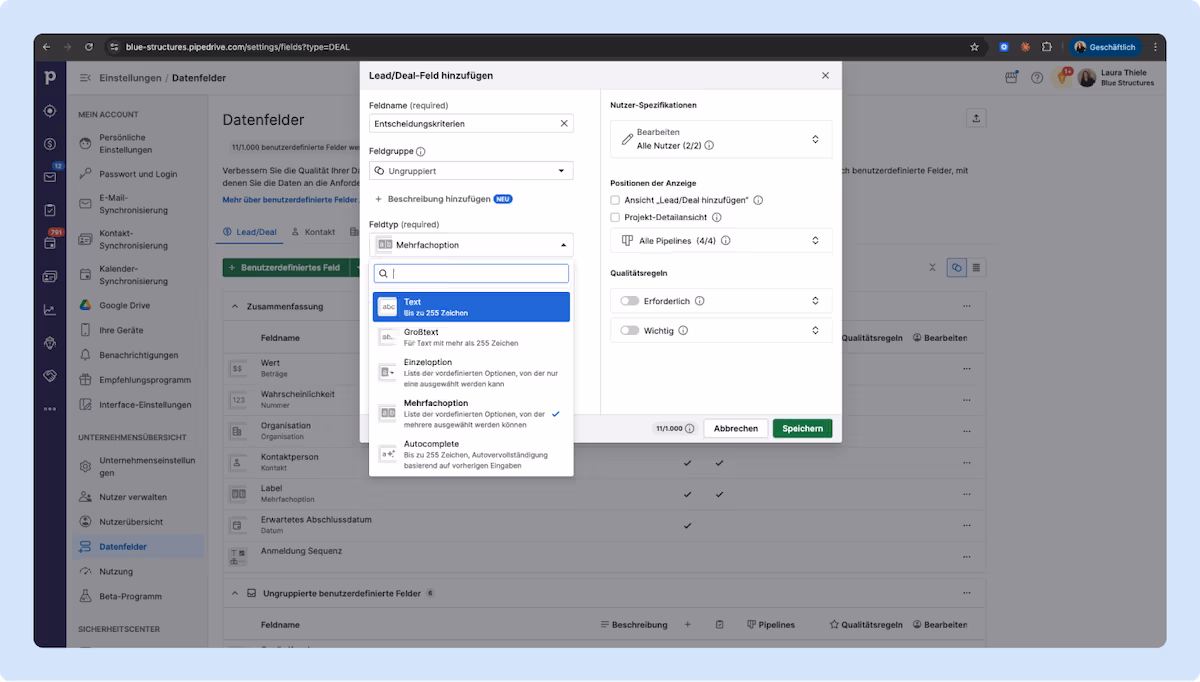Switch to the Kontakt tab

pyautogui.click(x=313, y=232)
